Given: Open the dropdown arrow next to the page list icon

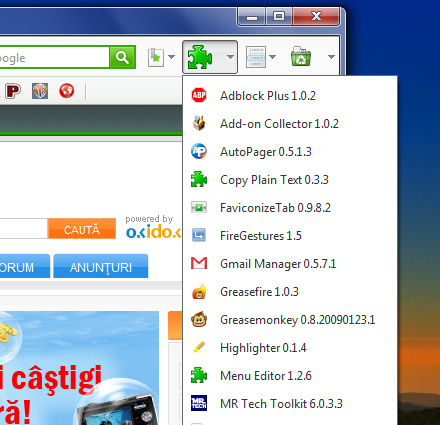Looking at the screenshot, I should point(272,57).
